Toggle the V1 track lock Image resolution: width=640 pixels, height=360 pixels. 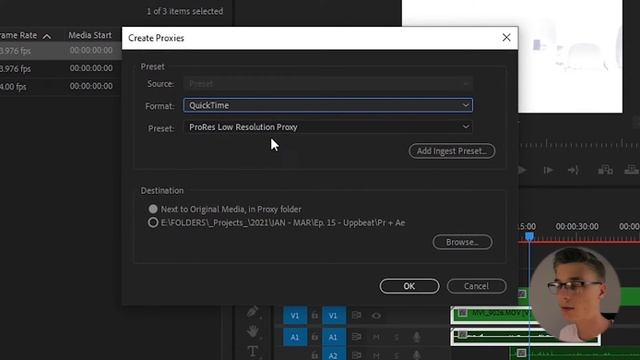point(315,316)
